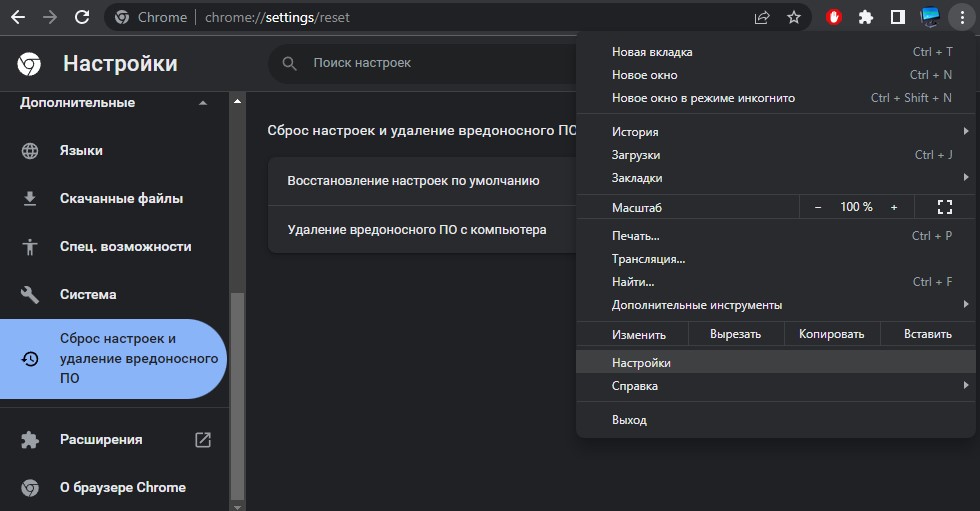Bookmark this page with the star icon
This screenshot has width=980, height=511.
pos(794,17)
